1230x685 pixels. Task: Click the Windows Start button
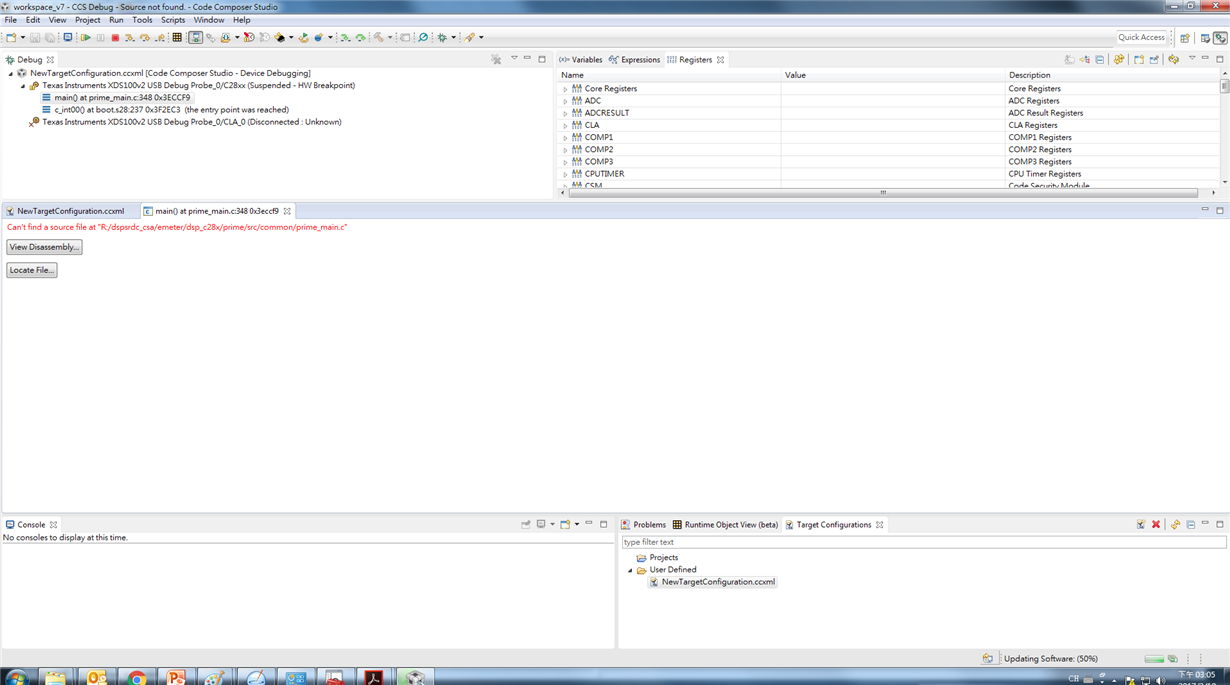[x=16, y=677]
